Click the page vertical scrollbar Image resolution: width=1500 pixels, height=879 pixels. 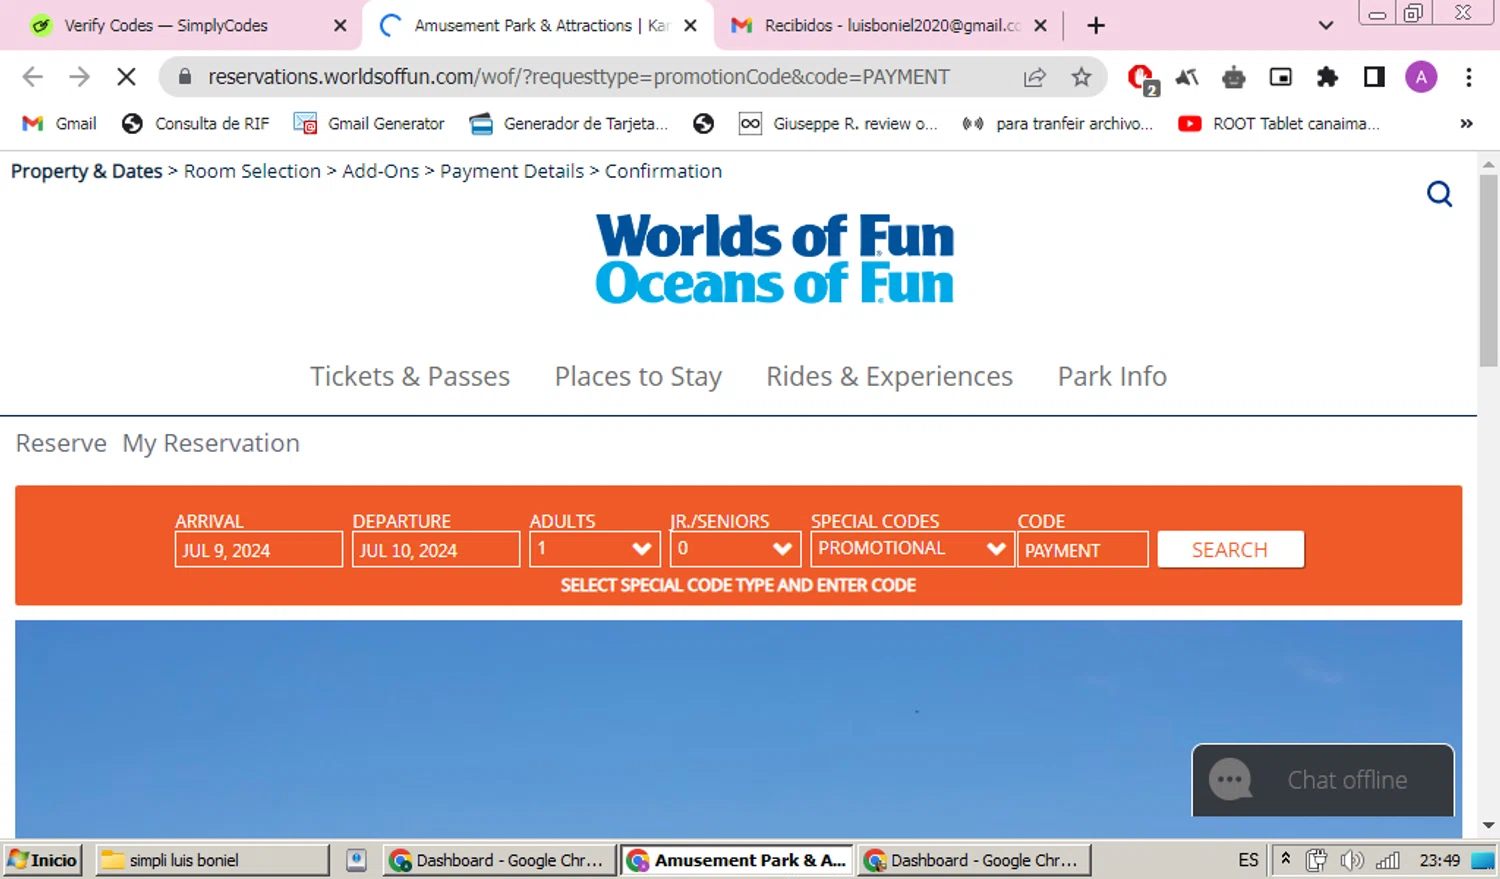coord(1488,271)
